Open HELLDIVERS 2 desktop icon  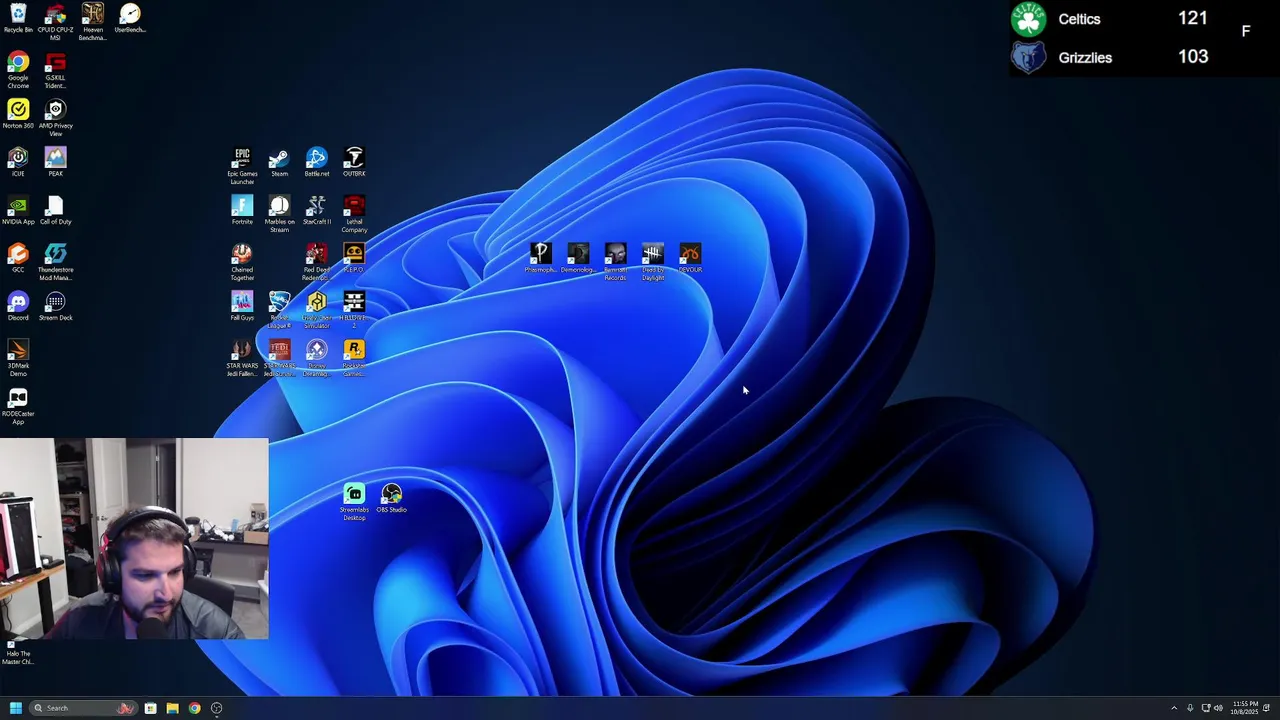pos(354,310)
